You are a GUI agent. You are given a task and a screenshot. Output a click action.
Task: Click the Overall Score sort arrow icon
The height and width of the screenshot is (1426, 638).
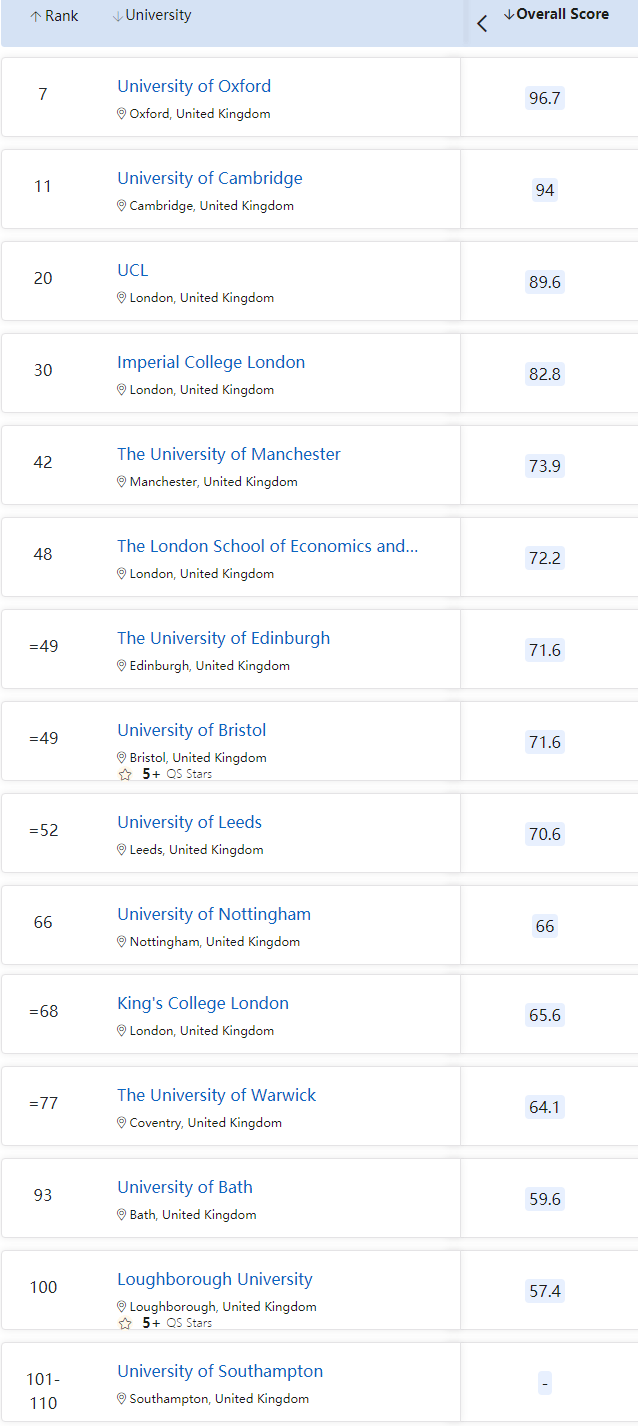(x=509, y=14)
